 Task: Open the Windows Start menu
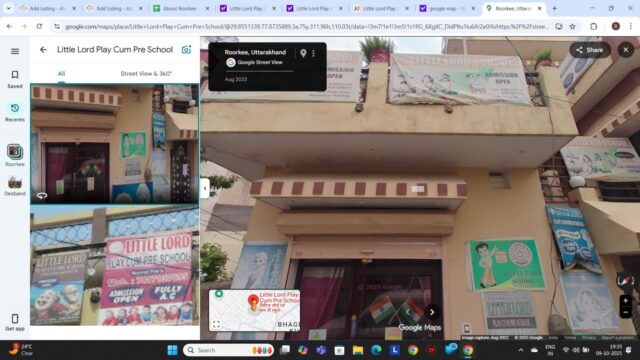[x=173, y=350]
